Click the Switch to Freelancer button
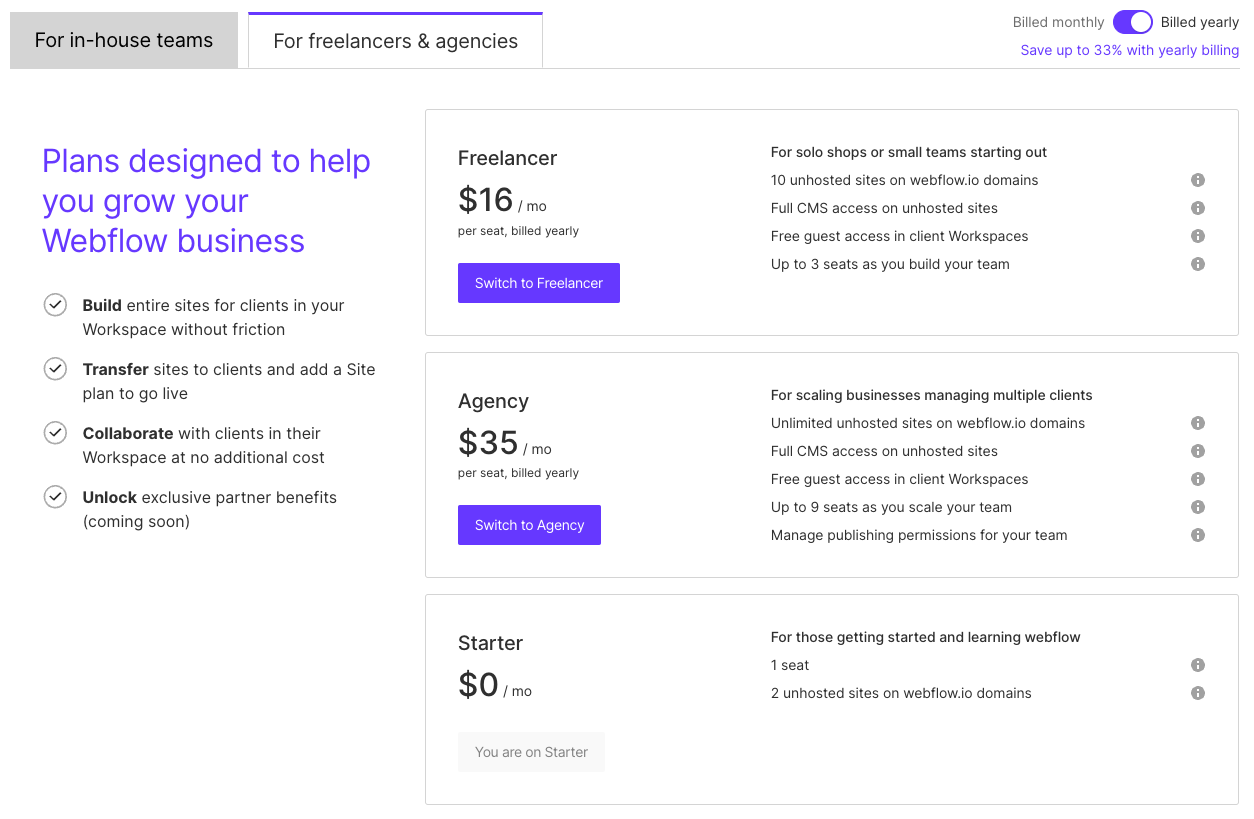 click(x=538, y=283)
